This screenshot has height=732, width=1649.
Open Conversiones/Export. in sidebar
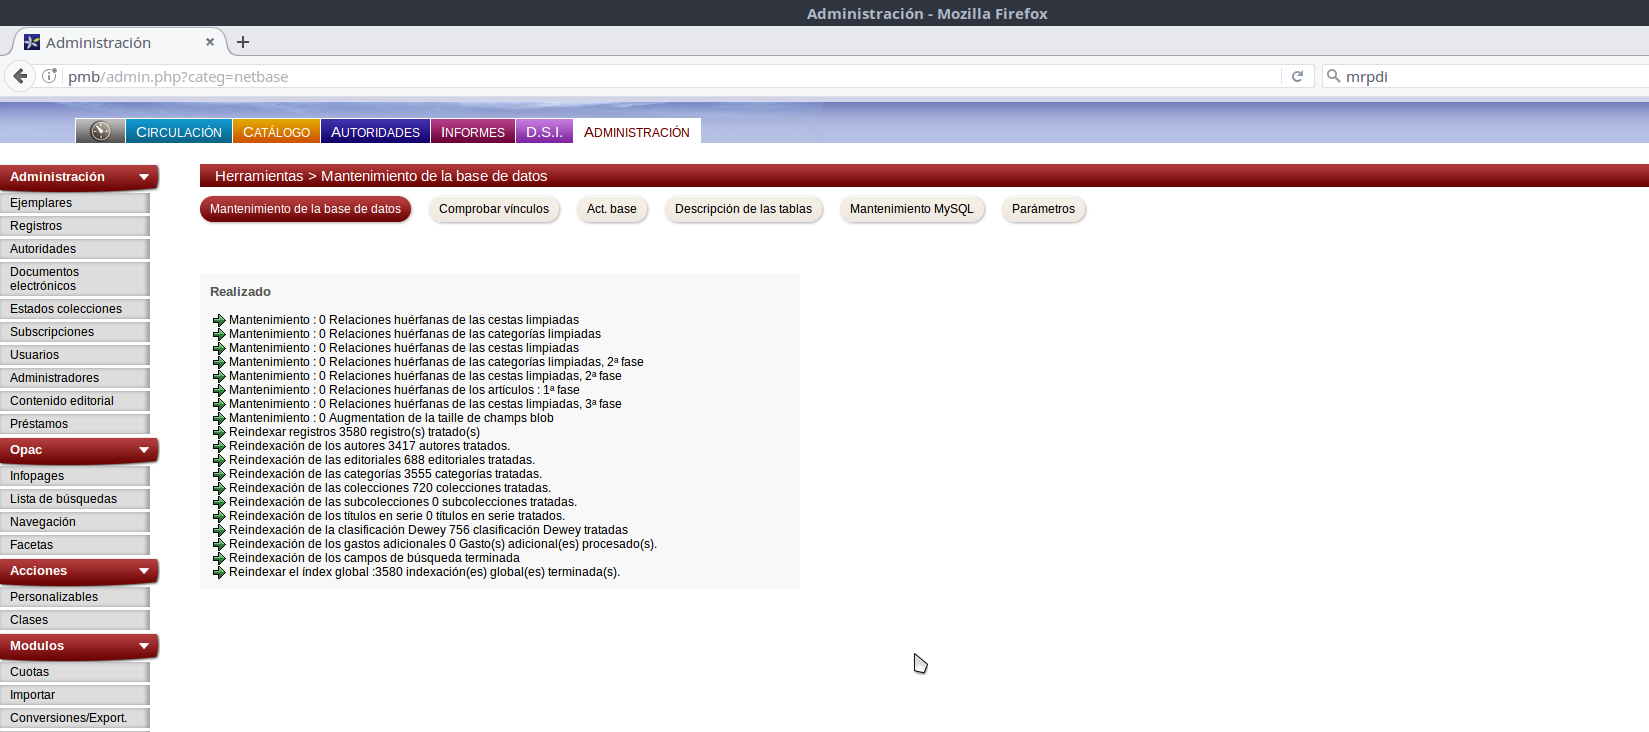coord(68,718)
